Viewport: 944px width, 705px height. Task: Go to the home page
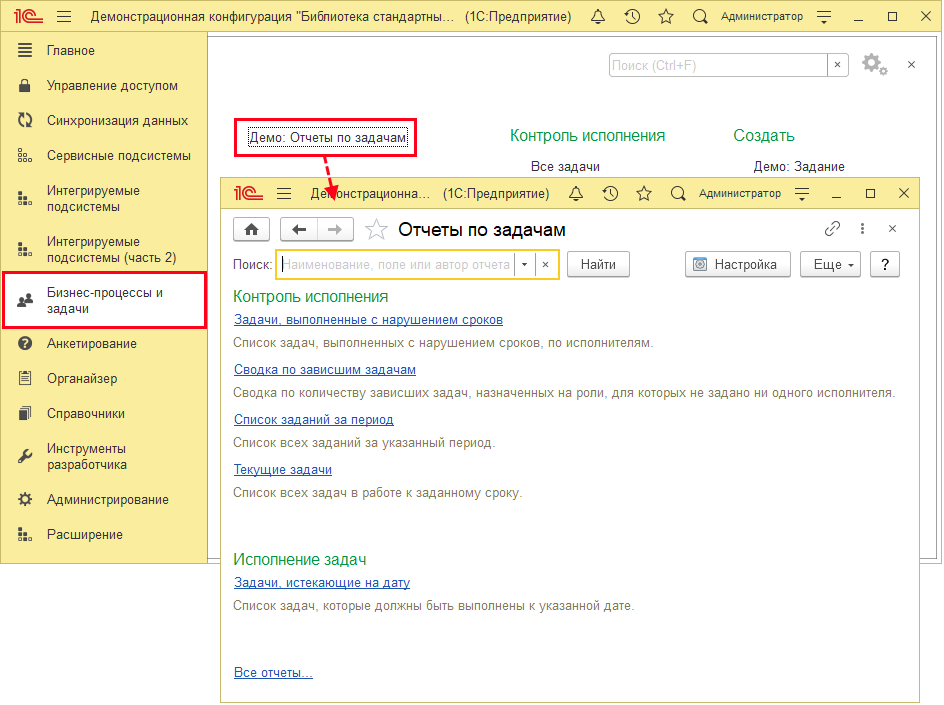(252, 229)
